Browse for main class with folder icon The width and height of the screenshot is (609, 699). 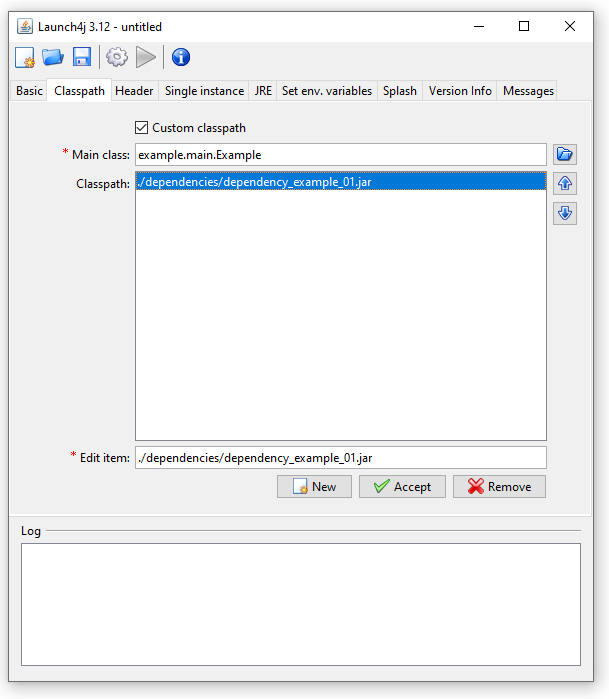565,155
